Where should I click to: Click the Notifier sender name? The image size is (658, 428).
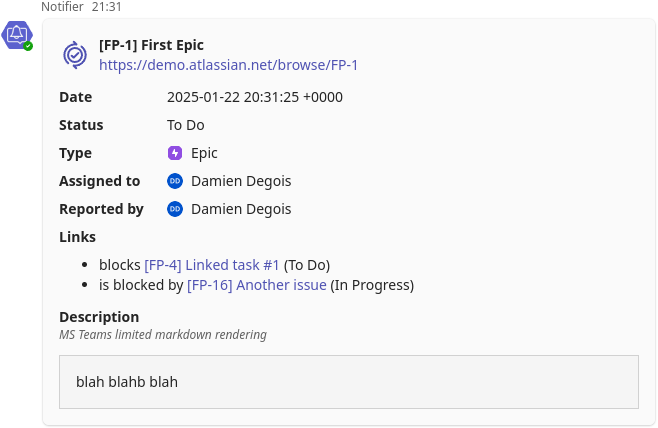tap(63, 7)
